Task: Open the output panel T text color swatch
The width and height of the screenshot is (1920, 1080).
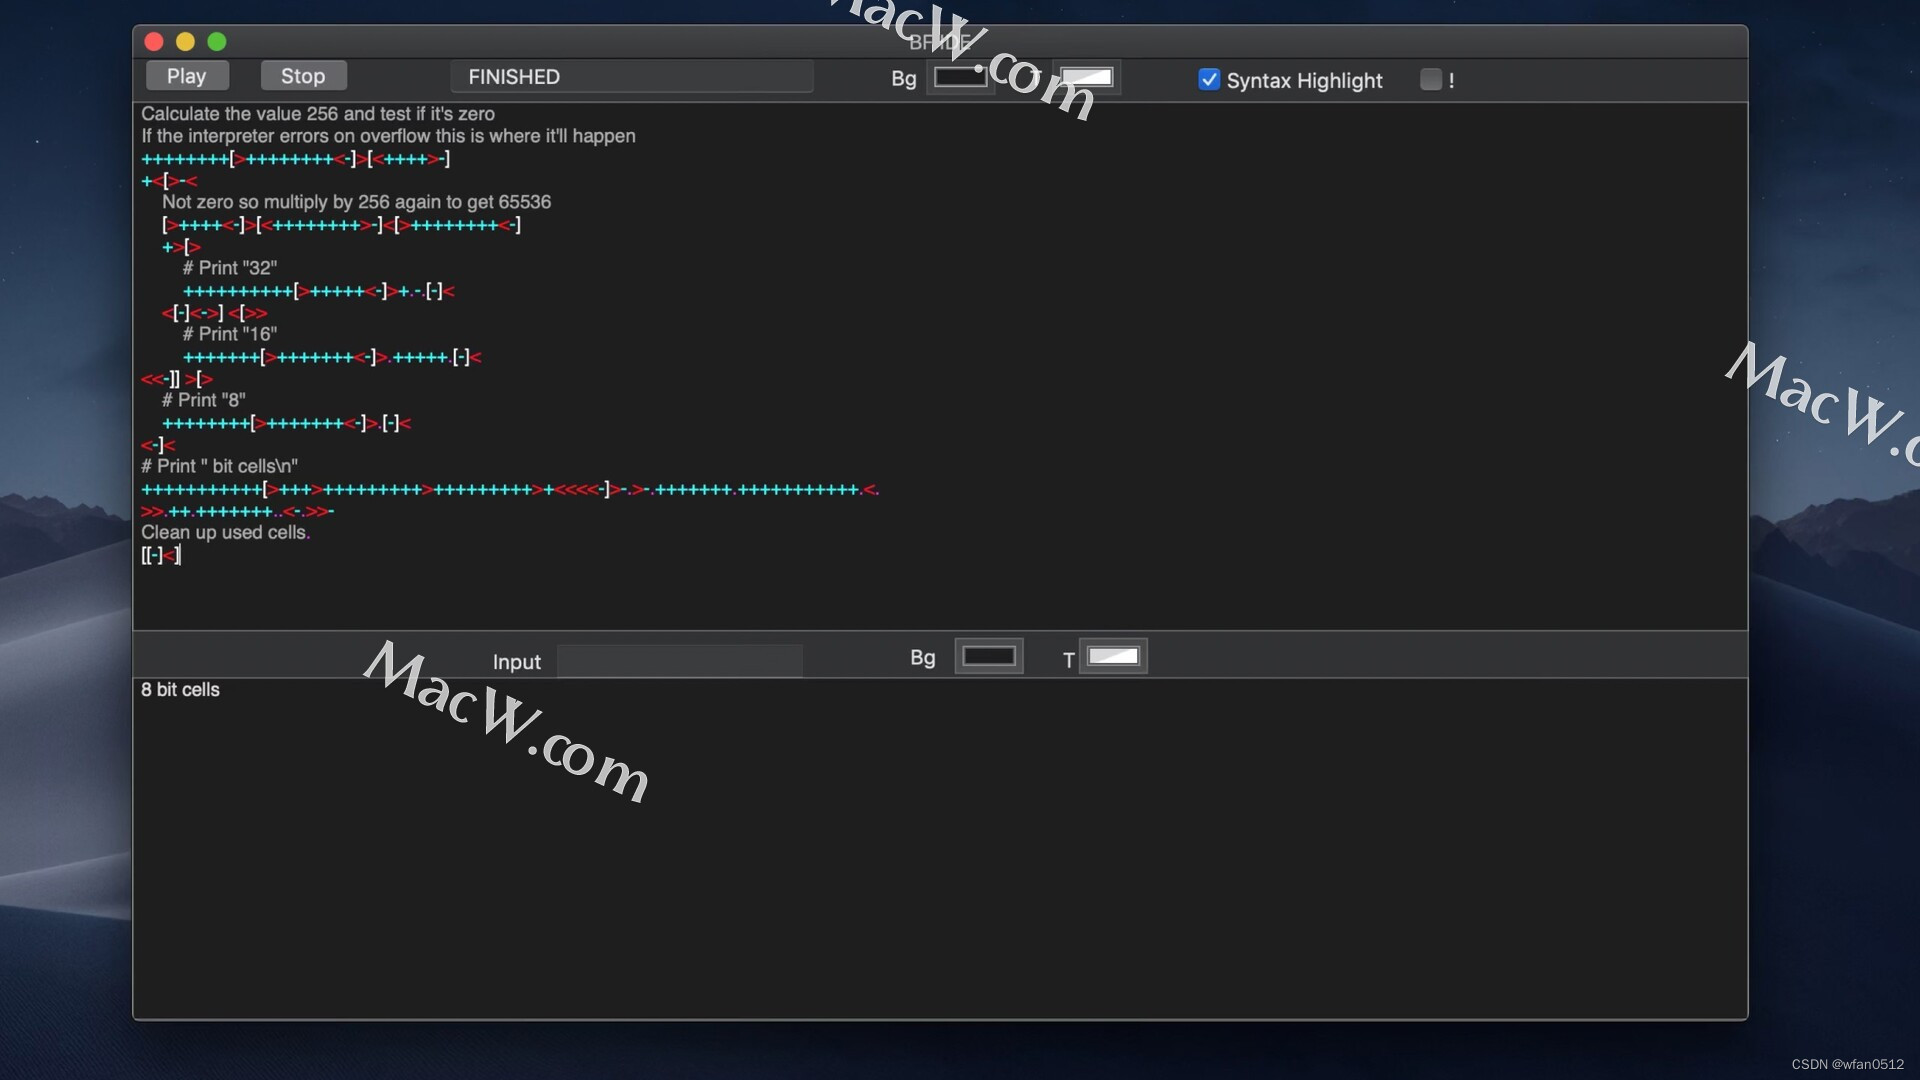Action: click(x=1113, y=657)
